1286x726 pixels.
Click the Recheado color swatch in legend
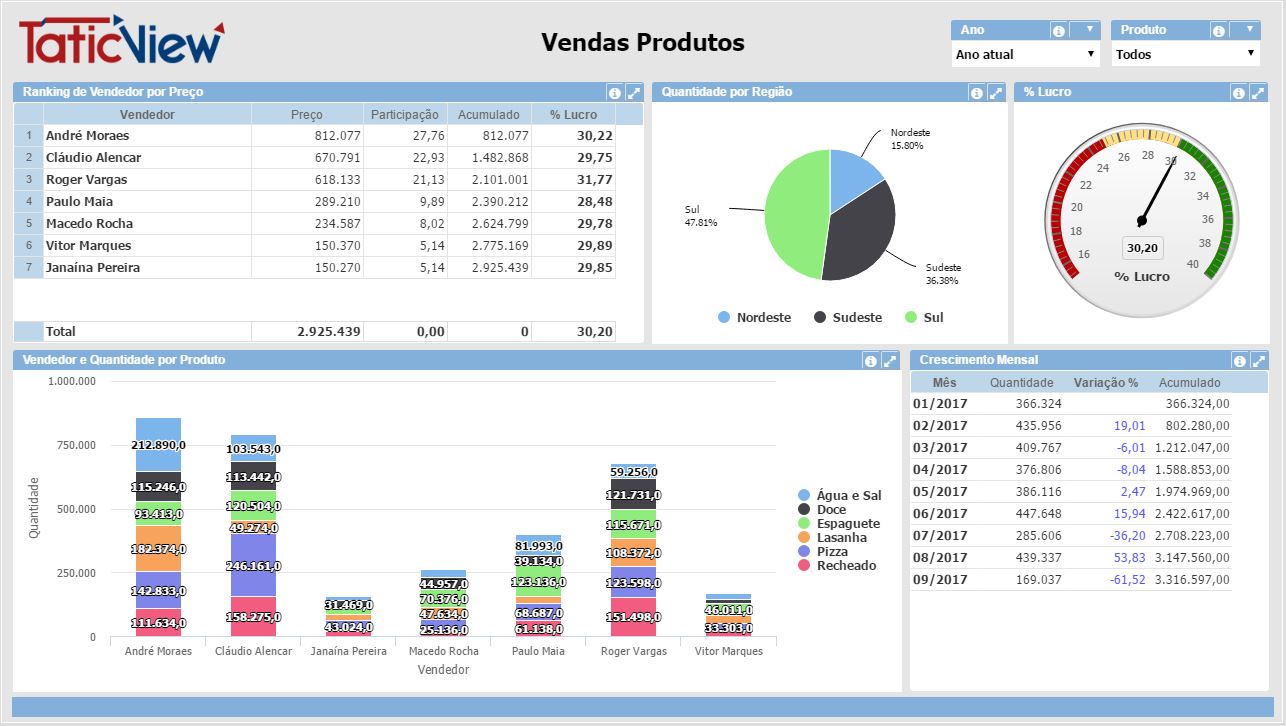point(804,566)
